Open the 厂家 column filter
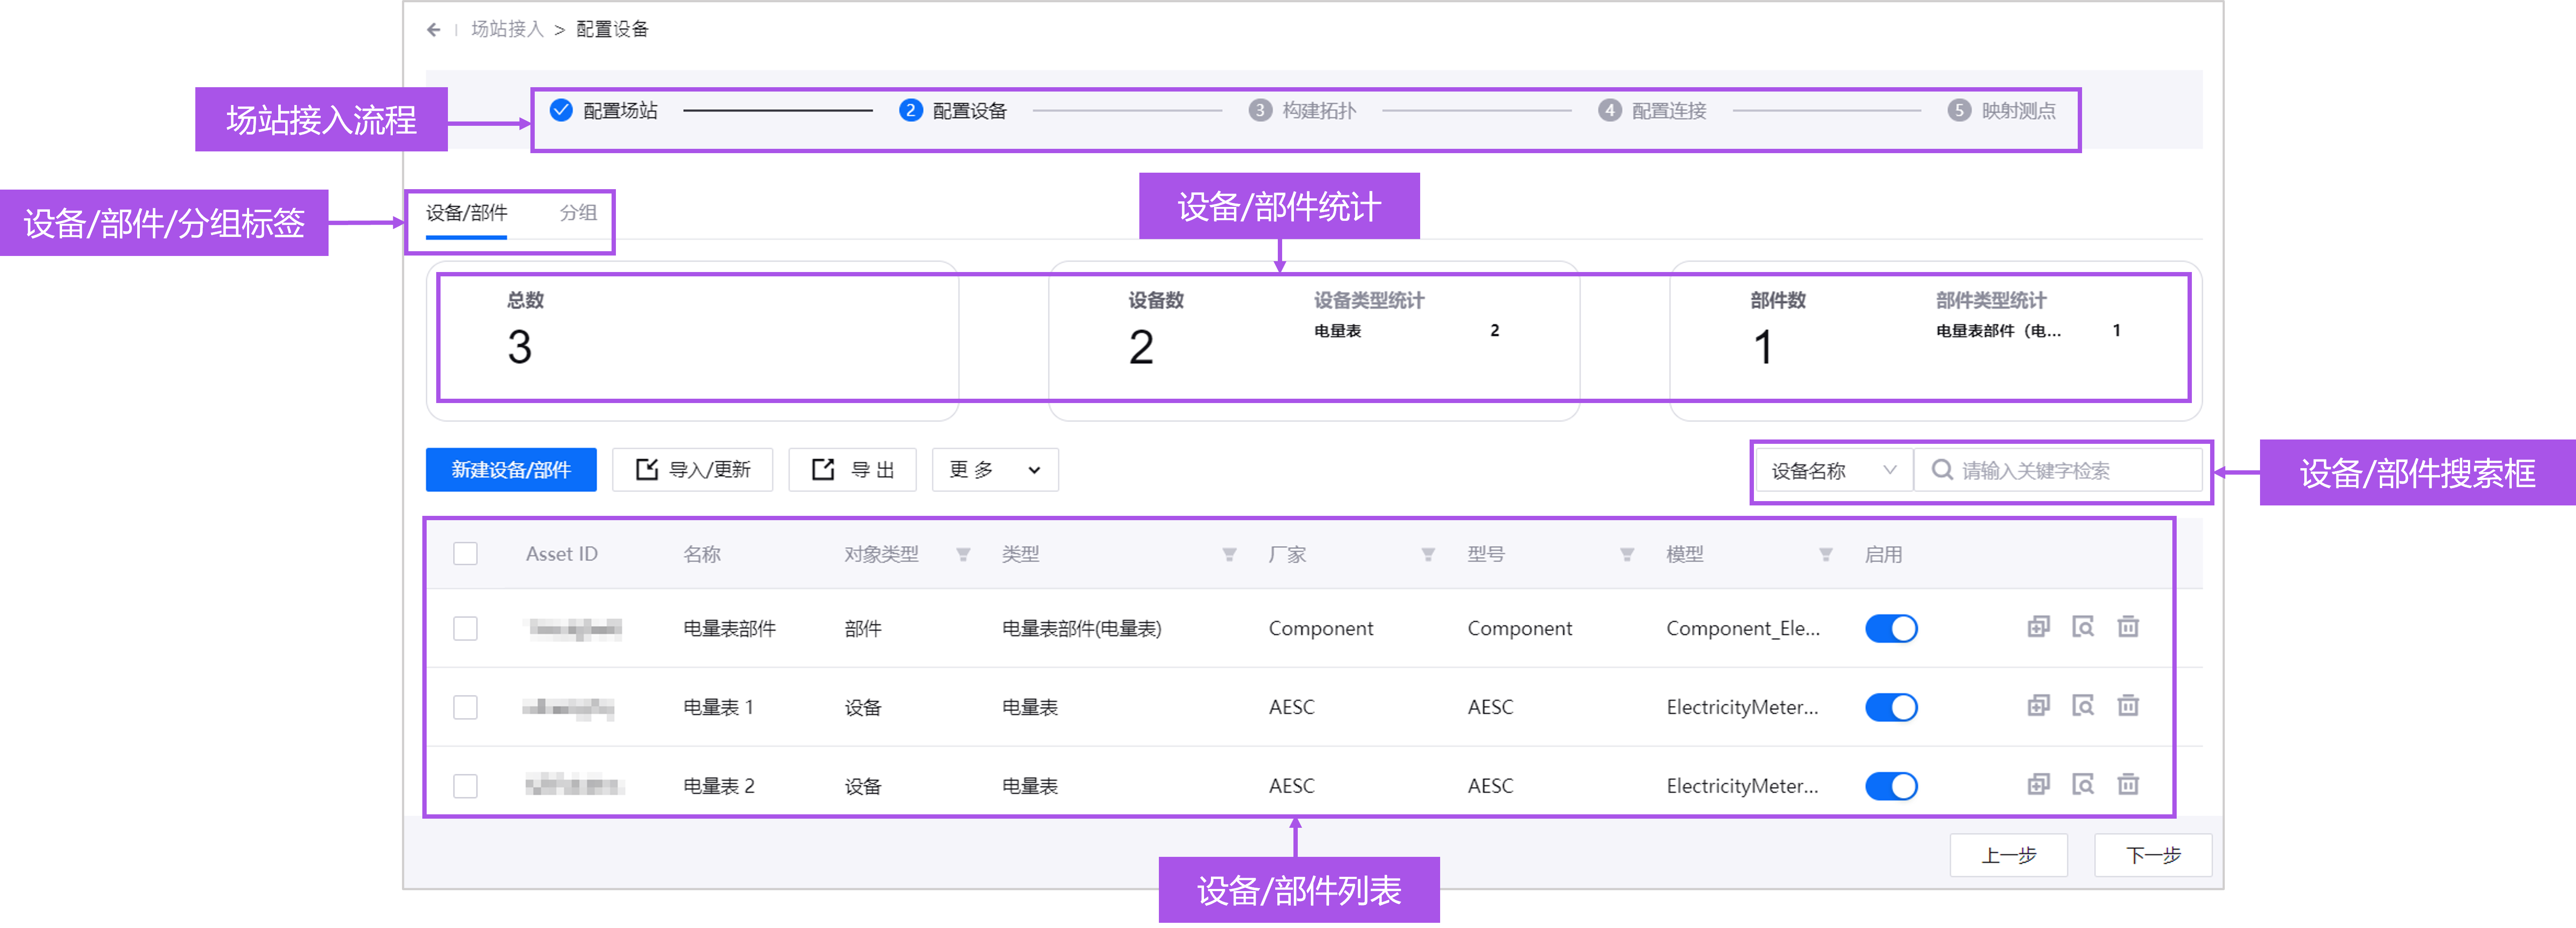This screenshot has width=2576, height=928. (1428, 555)
